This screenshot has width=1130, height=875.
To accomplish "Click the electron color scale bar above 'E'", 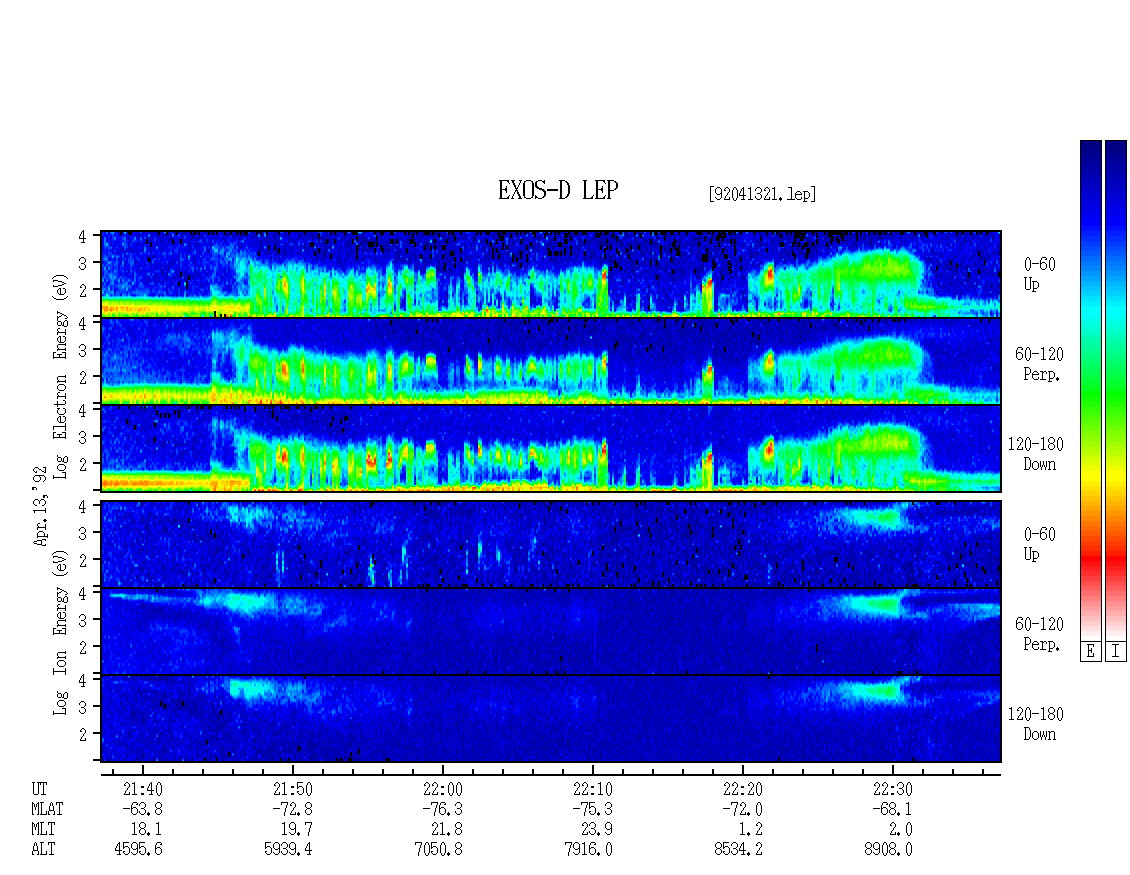I will [x=1090, y=390].
